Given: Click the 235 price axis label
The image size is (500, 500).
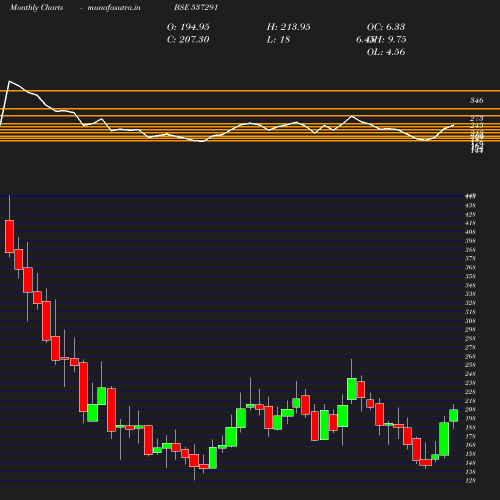Looking at the screenshot, I should 470,383.
